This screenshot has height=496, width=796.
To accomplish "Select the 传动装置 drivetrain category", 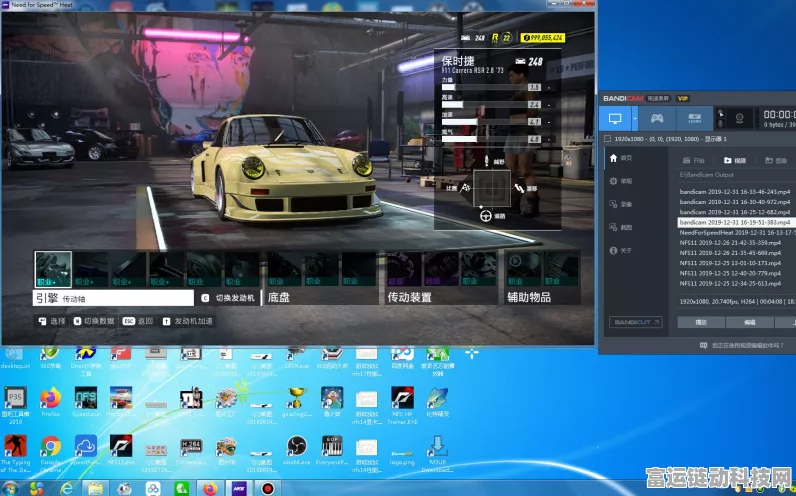I will [x=409, y=297].
